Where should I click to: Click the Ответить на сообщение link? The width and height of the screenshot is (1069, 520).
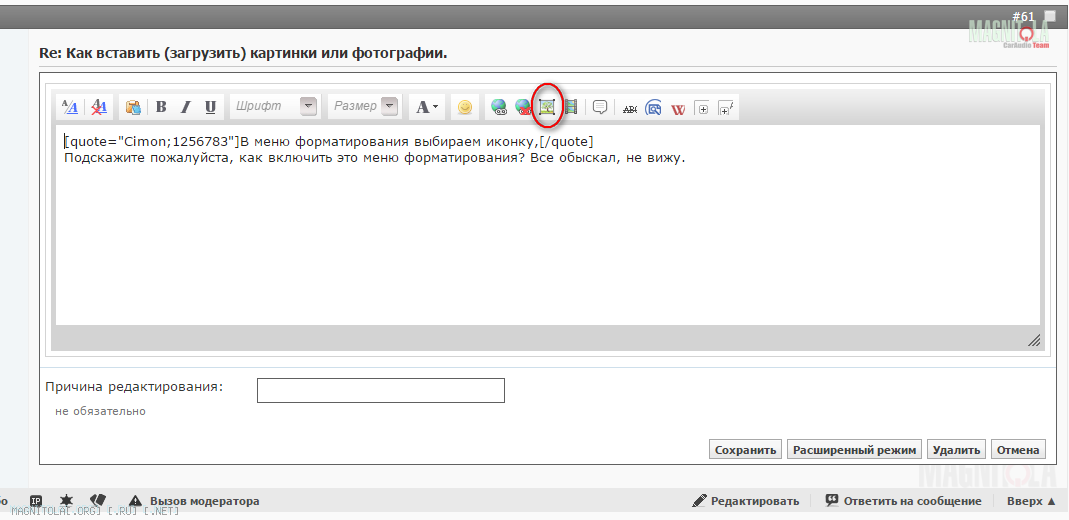(x=903, y=501)
